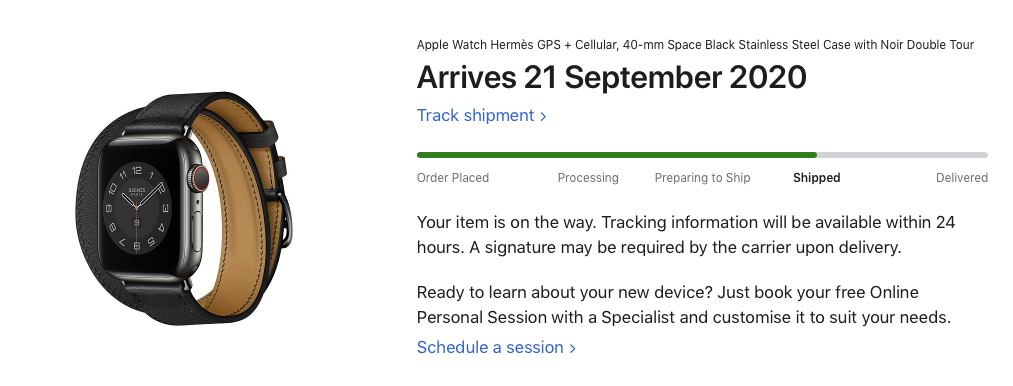Click the red digital crown on the watch
This screenshot has height=386, width=1013.
pos(201,178)
